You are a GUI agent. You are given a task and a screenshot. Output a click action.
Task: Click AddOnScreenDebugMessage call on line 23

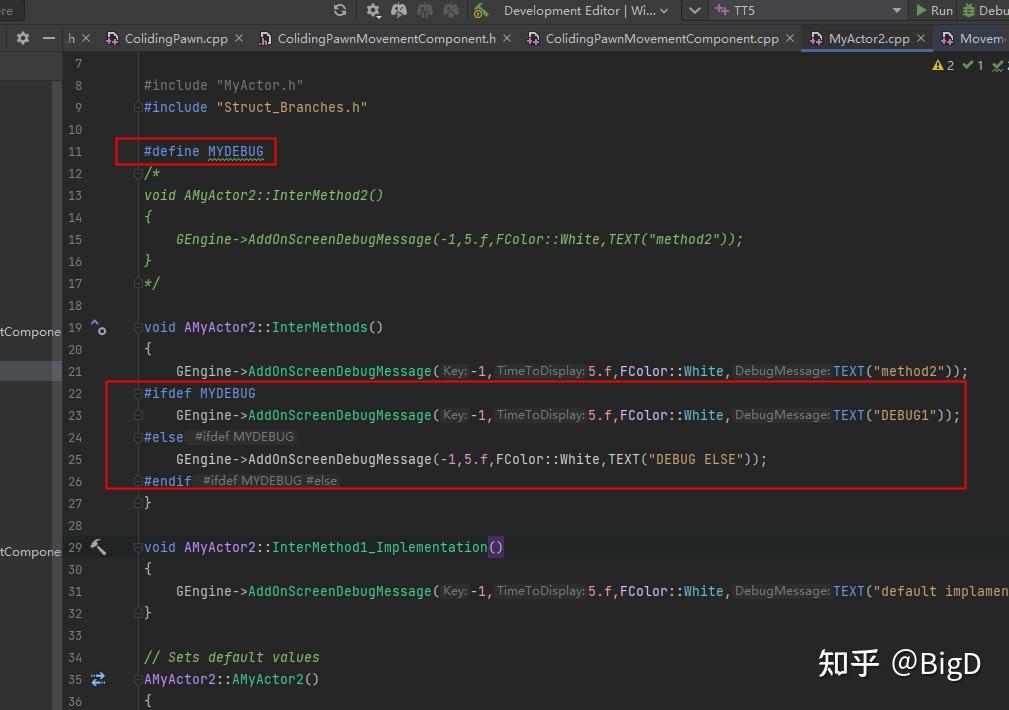pos(340,415)
